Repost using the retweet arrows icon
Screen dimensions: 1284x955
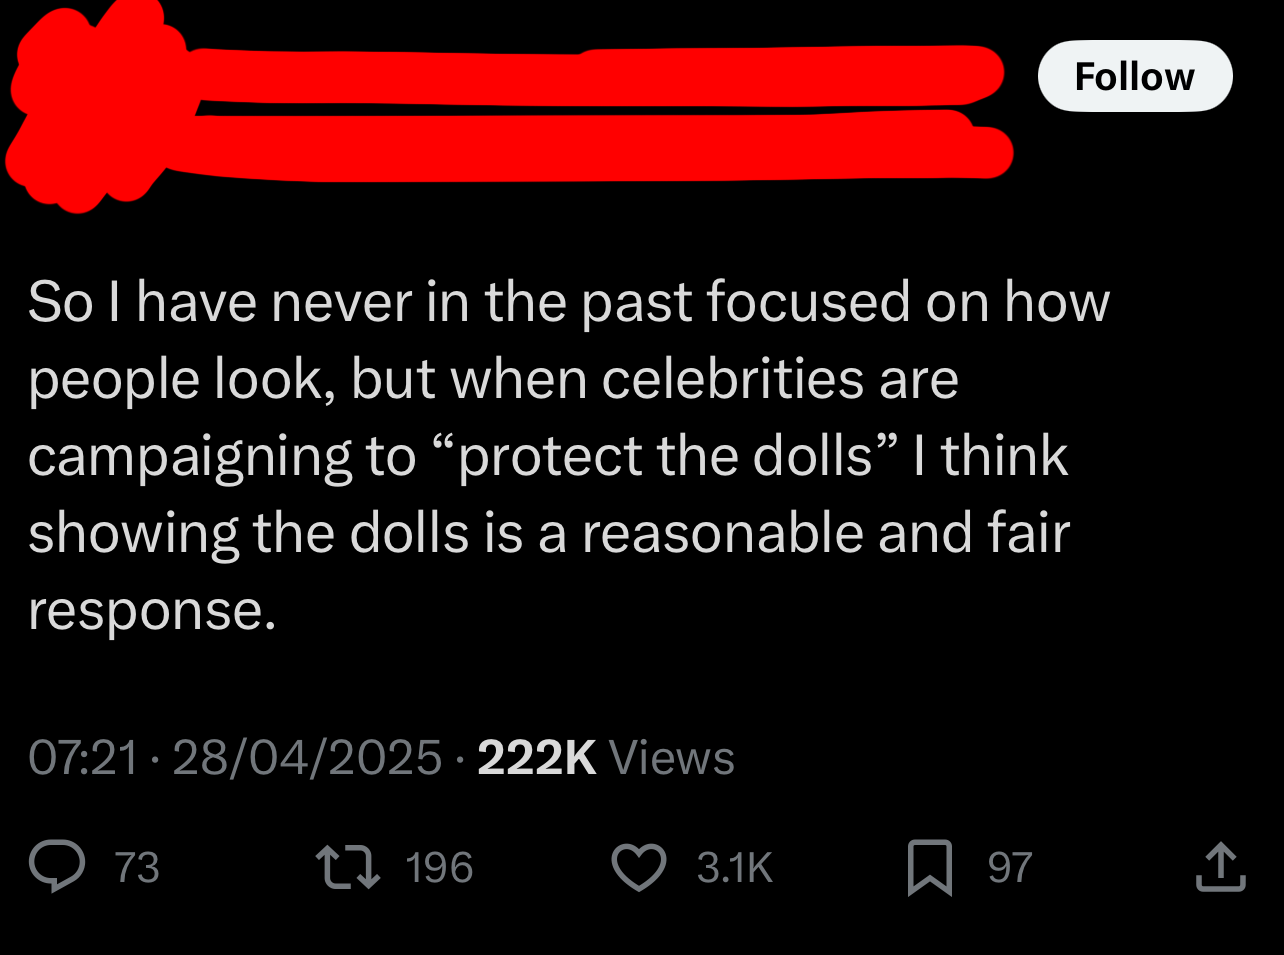pos(348,867)
